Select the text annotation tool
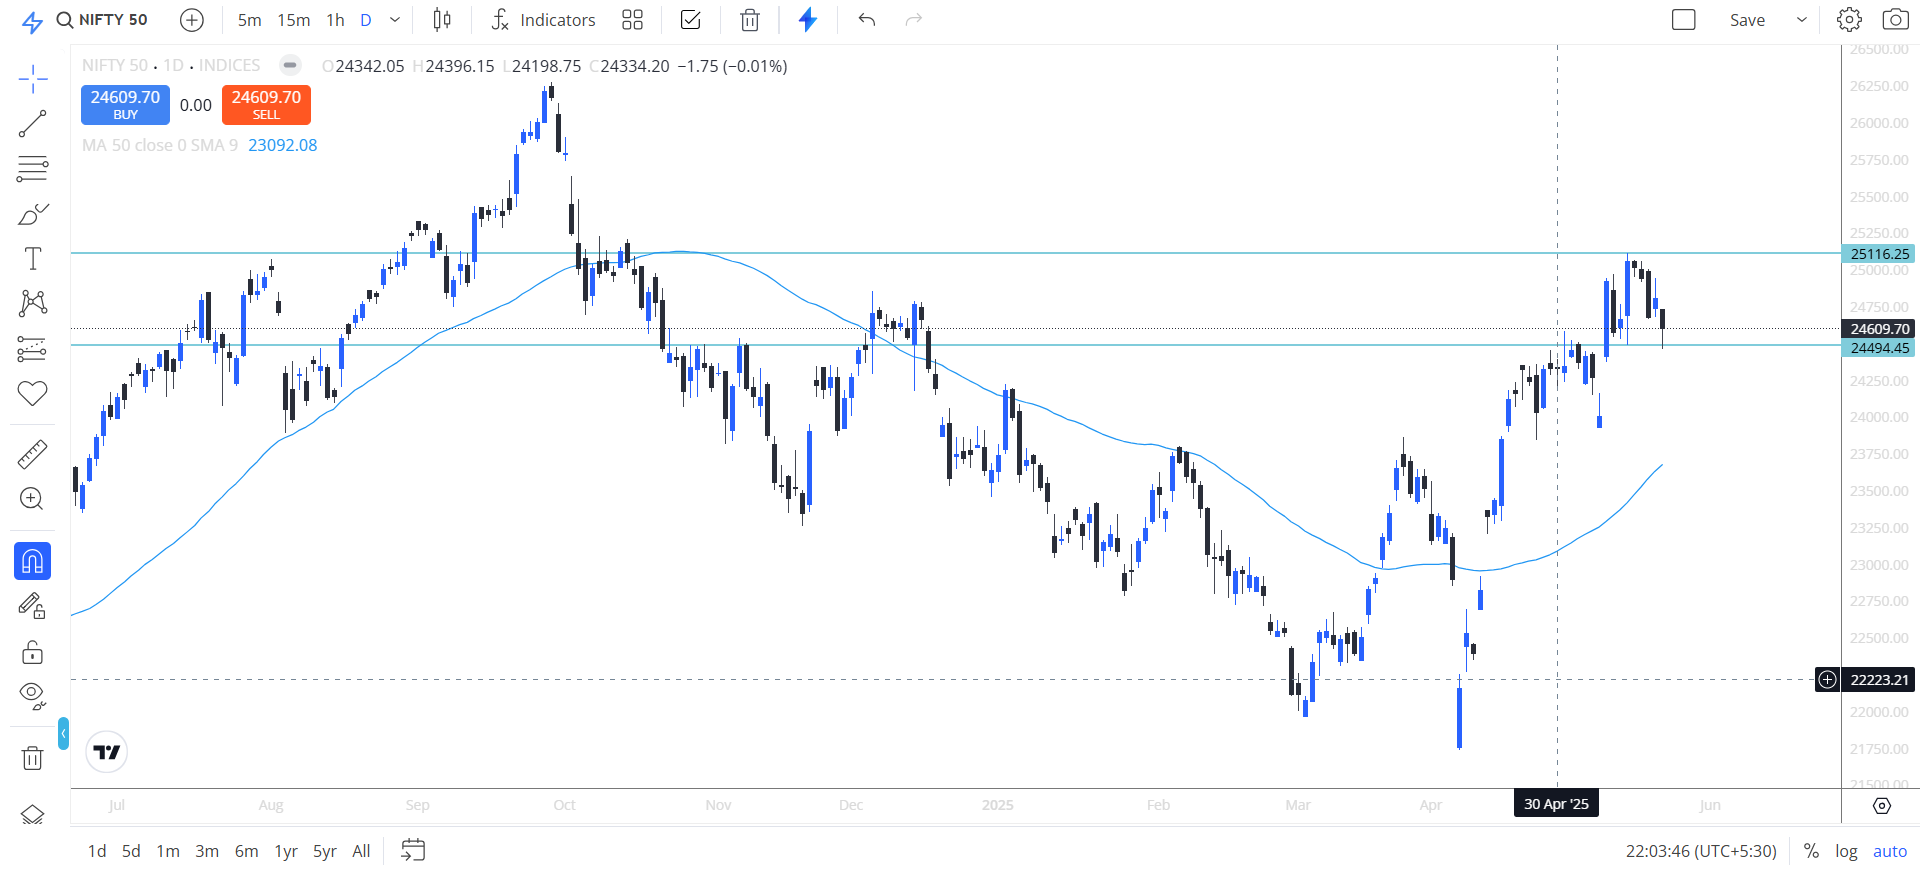Viewport: 1920px width, 872px height. [32, 259]
